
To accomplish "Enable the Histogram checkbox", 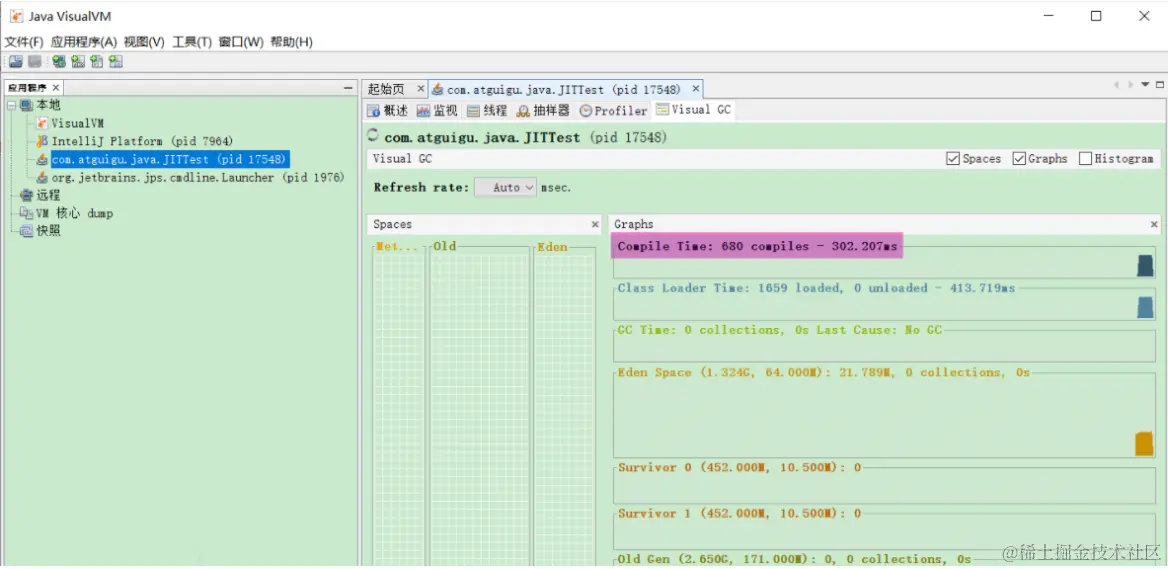I will (1085, 159).
